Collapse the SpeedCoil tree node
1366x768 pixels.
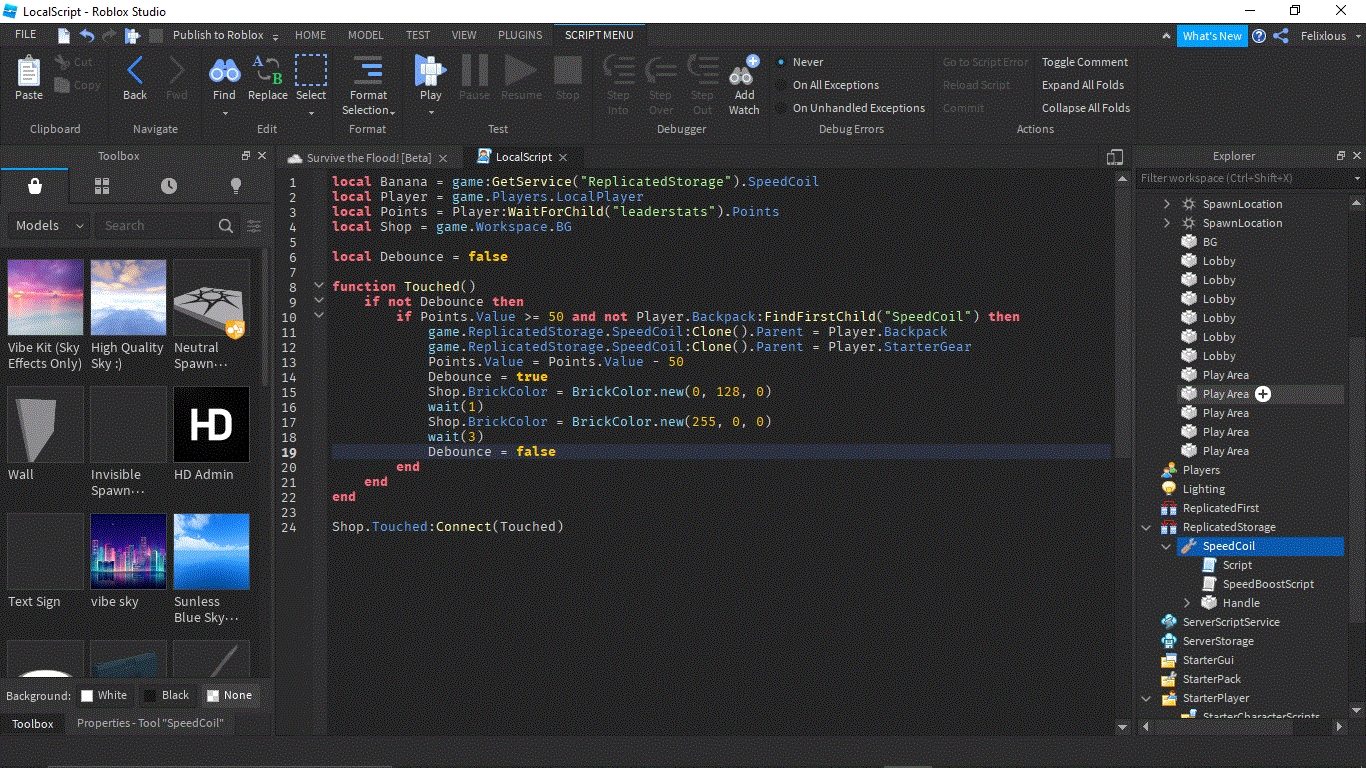tap(1167, 547)
